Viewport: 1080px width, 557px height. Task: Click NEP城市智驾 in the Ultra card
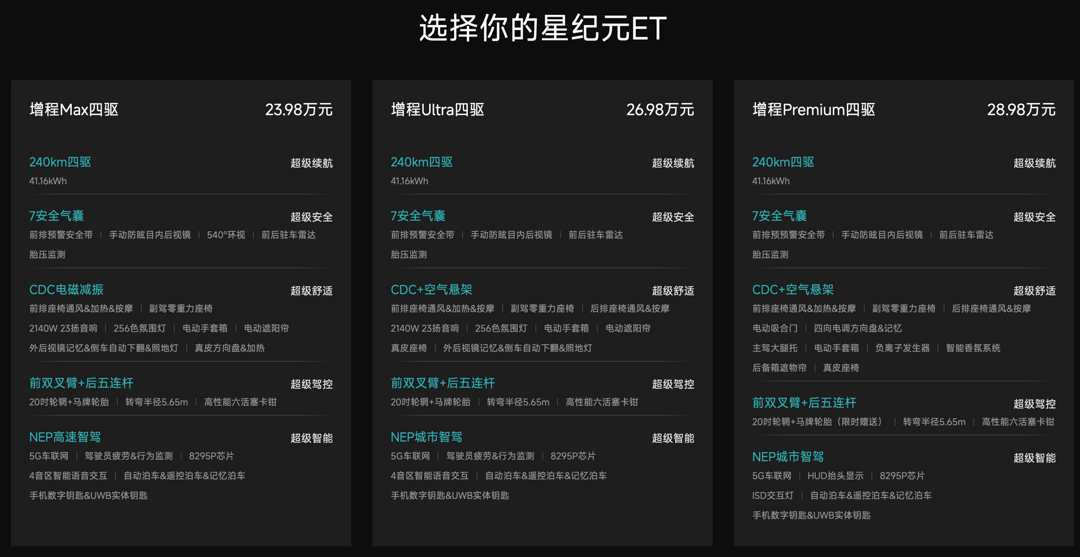click(x=426, y=437)
